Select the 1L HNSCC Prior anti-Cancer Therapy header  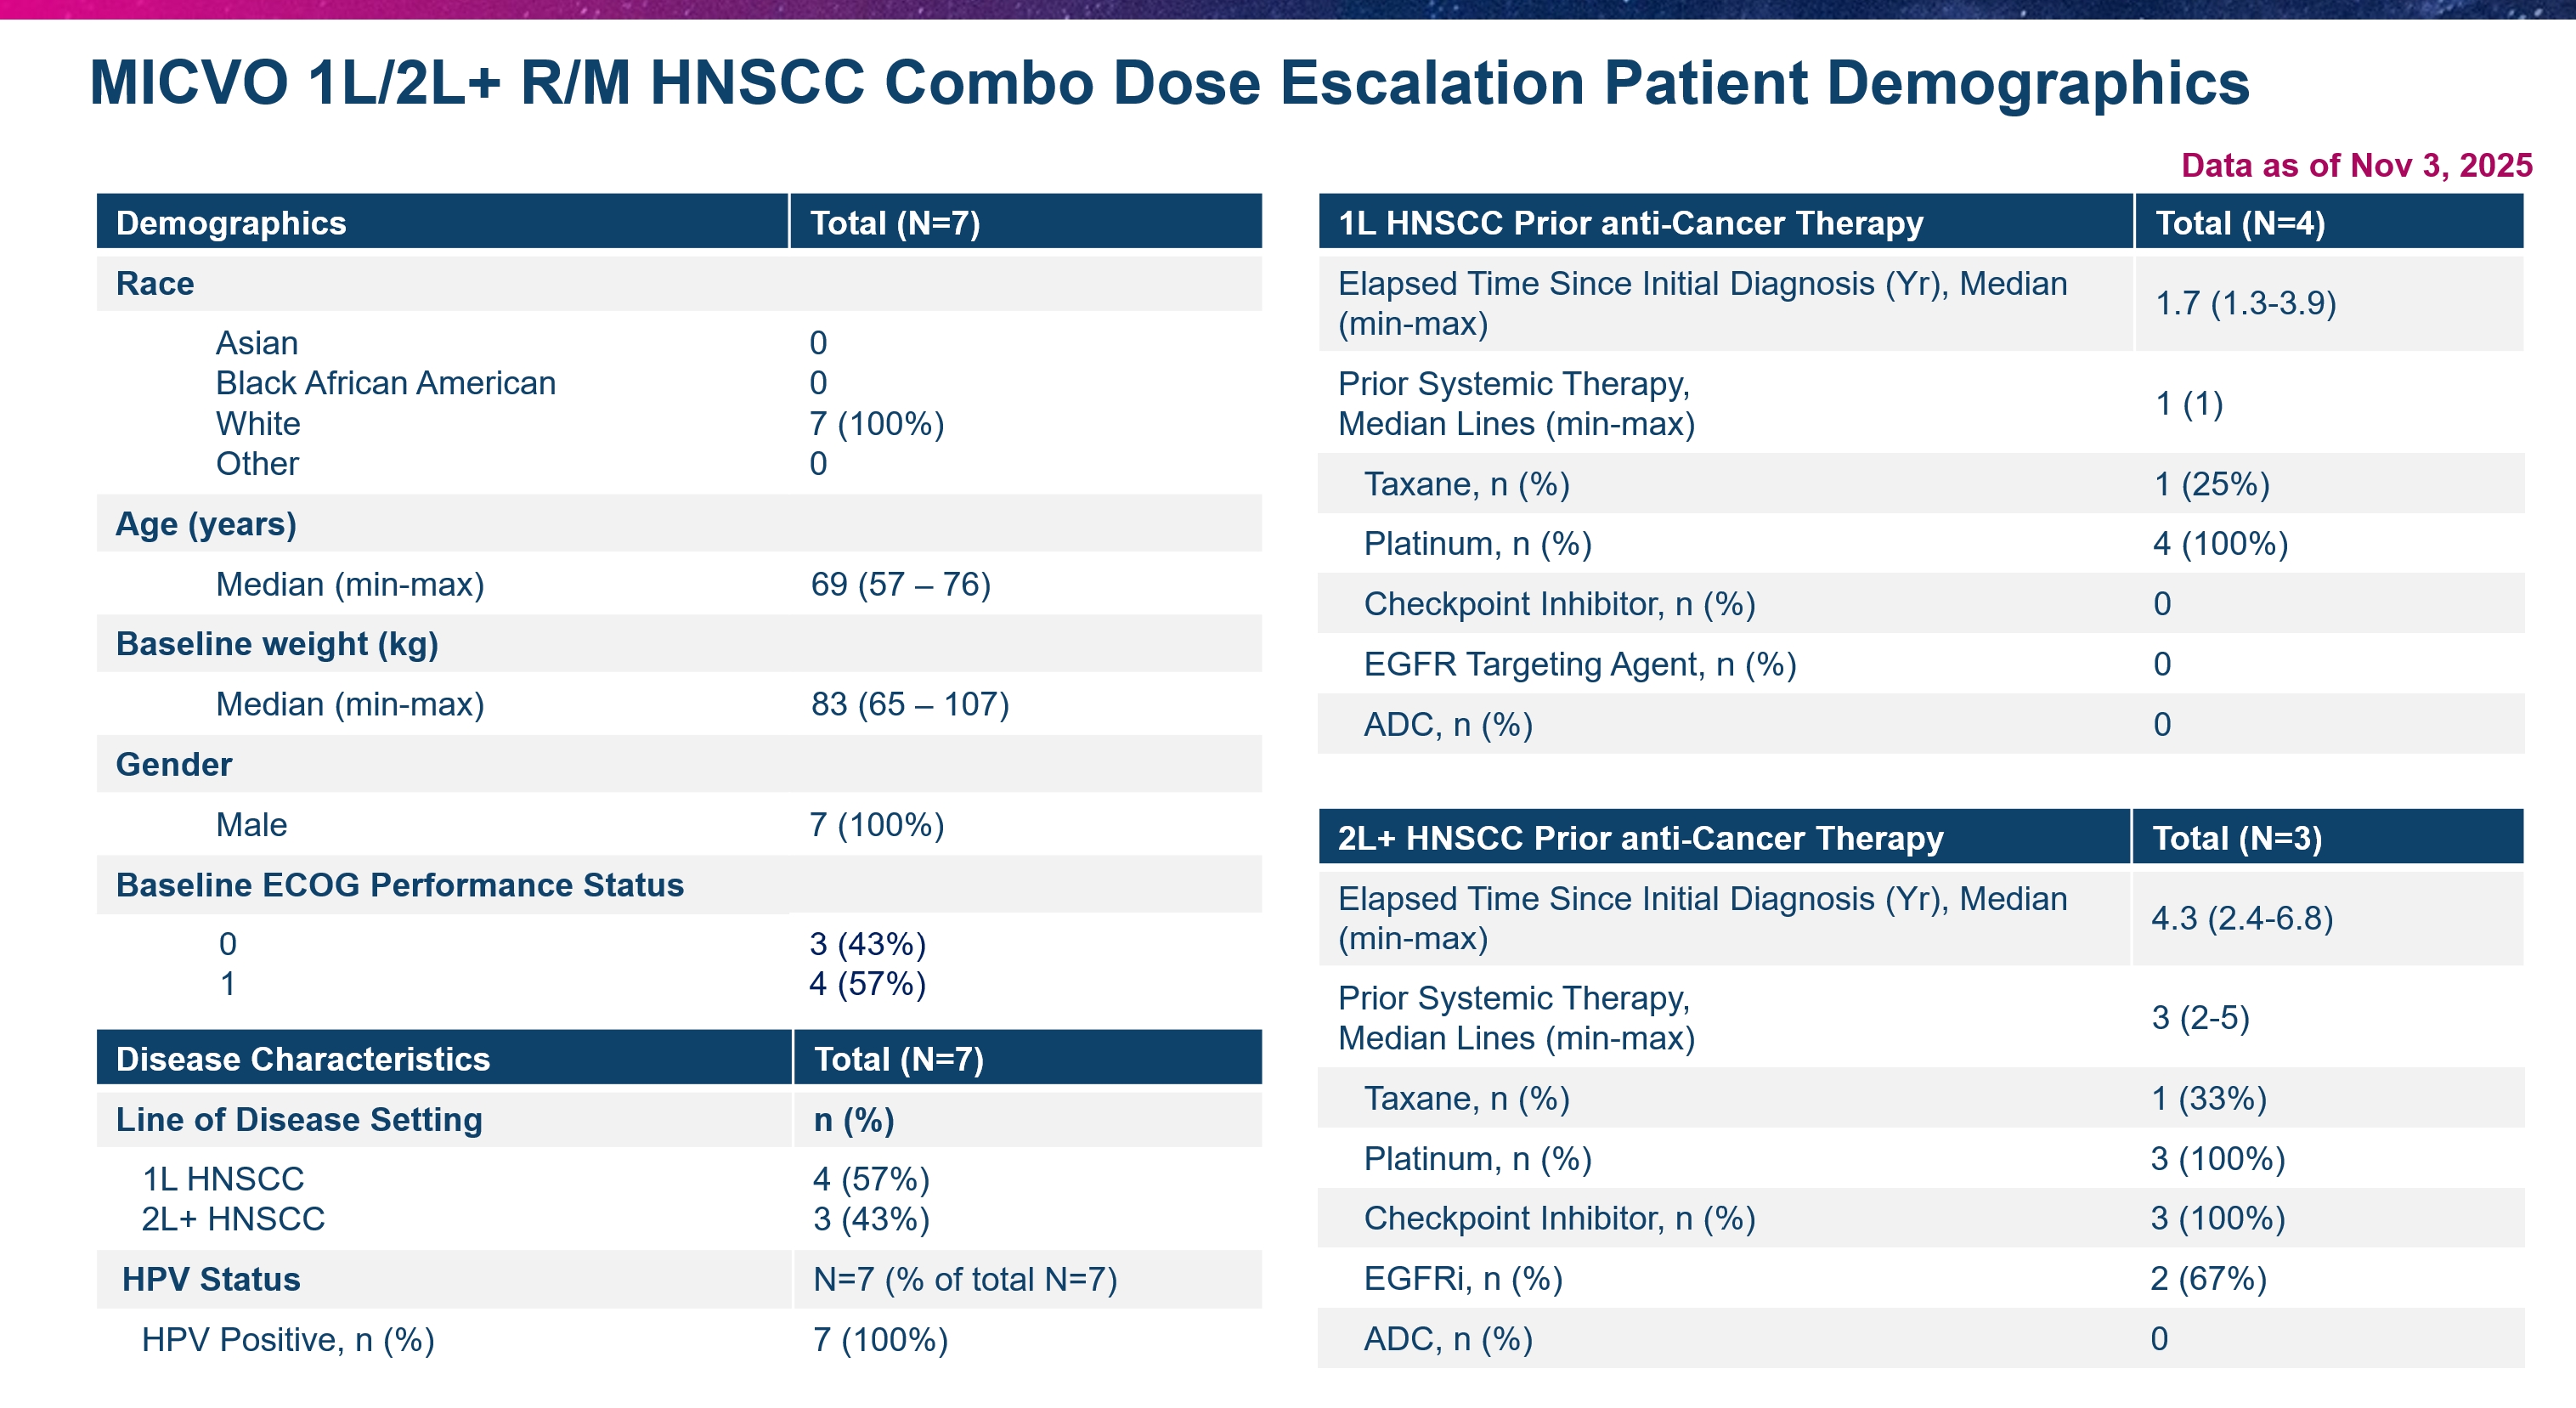[x=1630, y=223]
